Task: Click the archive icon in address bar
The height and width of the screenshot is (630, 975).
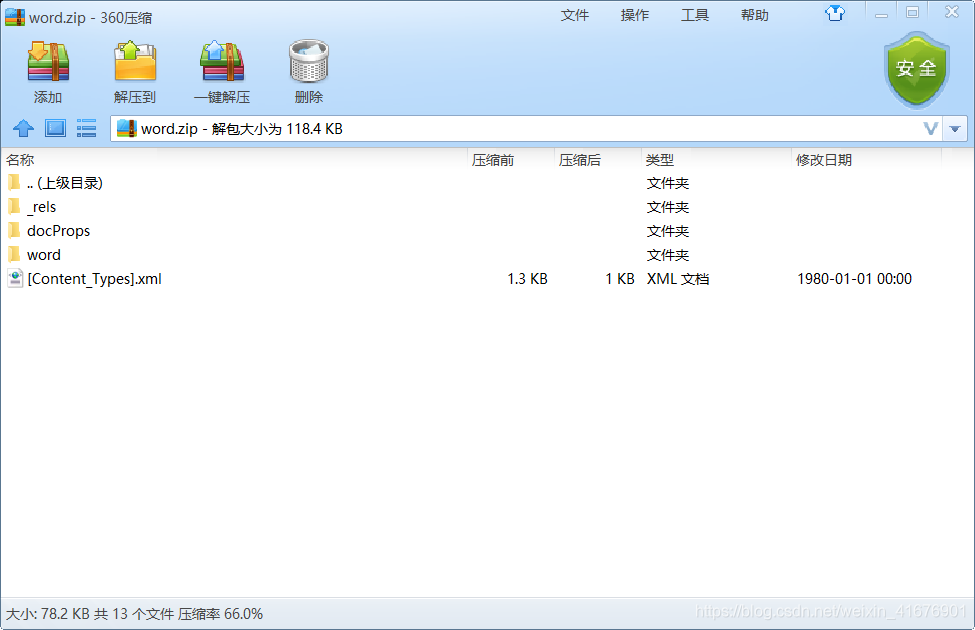Action: click(x=126, y=129)
